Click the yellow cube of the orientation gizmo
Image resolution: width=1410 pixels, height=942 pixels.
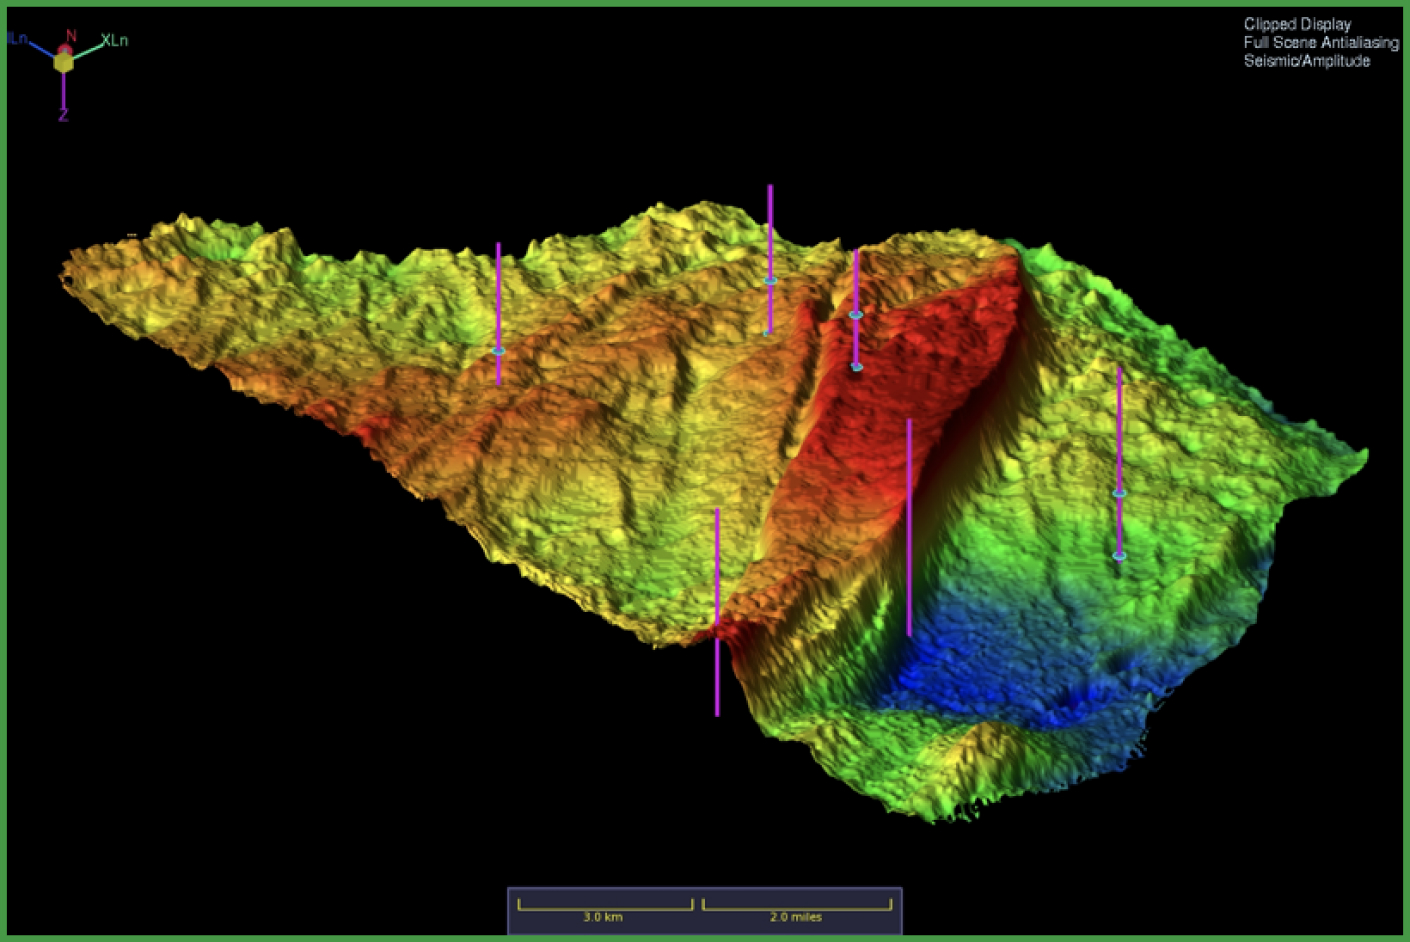[63, 62]
